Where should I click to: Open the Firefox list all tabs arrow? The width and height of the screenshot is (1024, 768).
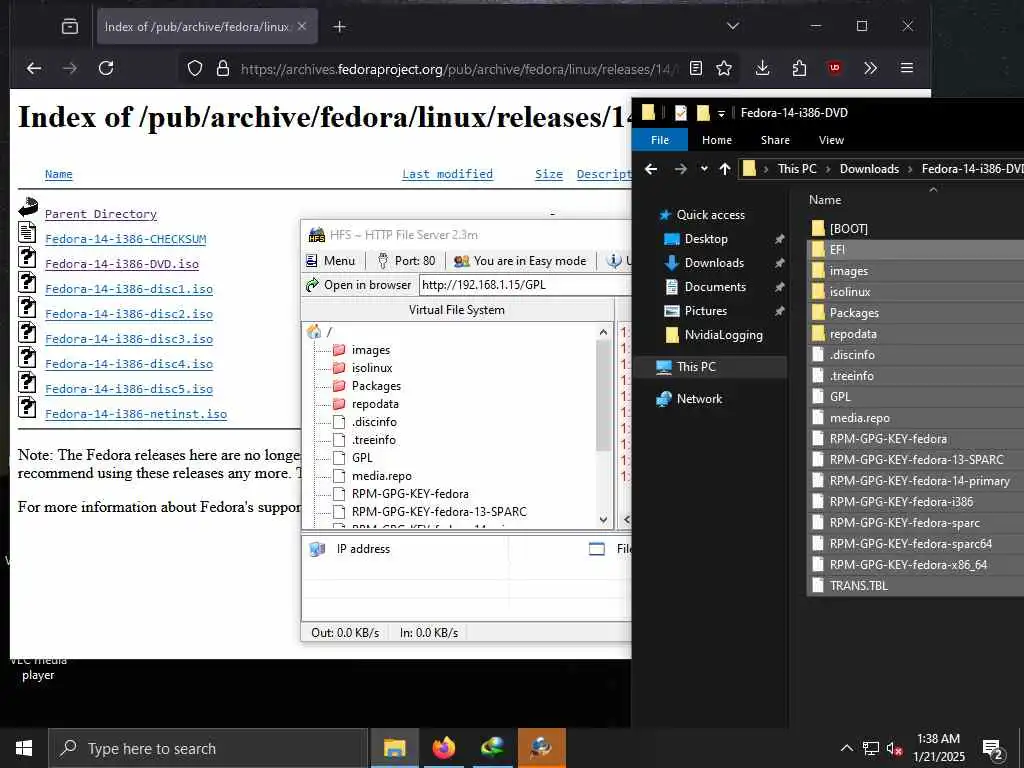(x=733, y=26)
